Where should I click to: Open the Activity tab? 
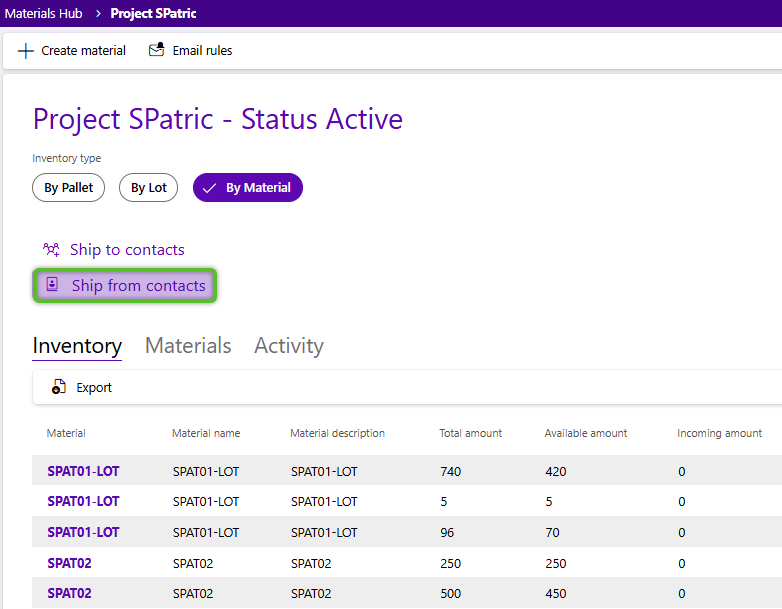click(288, 346)
